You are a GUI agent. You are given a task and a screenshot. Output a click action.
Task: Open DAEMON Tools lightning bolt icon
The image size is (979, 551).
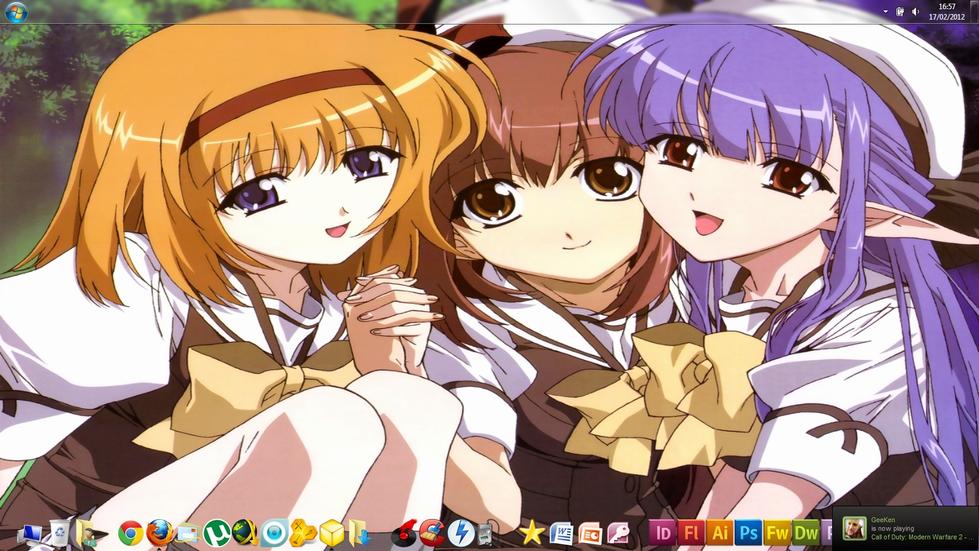pos(460,533)
